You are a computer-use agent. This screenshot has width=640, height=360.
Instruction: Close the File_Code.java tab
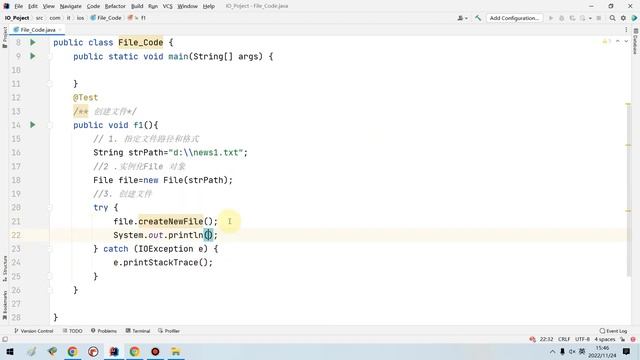pyautogui.click(x=60, y=30)
